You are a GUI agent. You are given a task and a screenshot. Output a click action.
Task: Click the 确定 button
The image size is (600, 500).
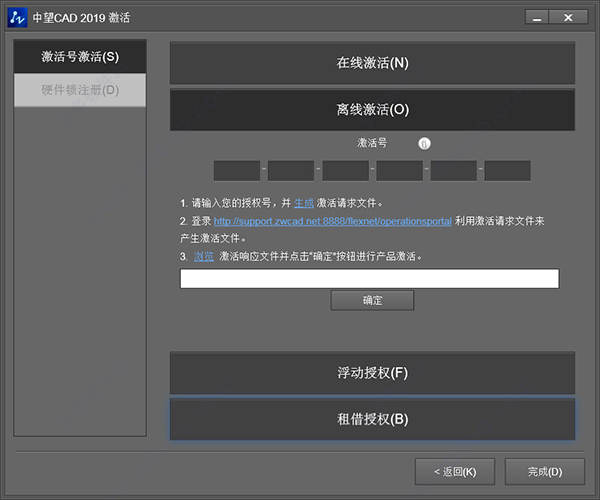pos(372,300)
